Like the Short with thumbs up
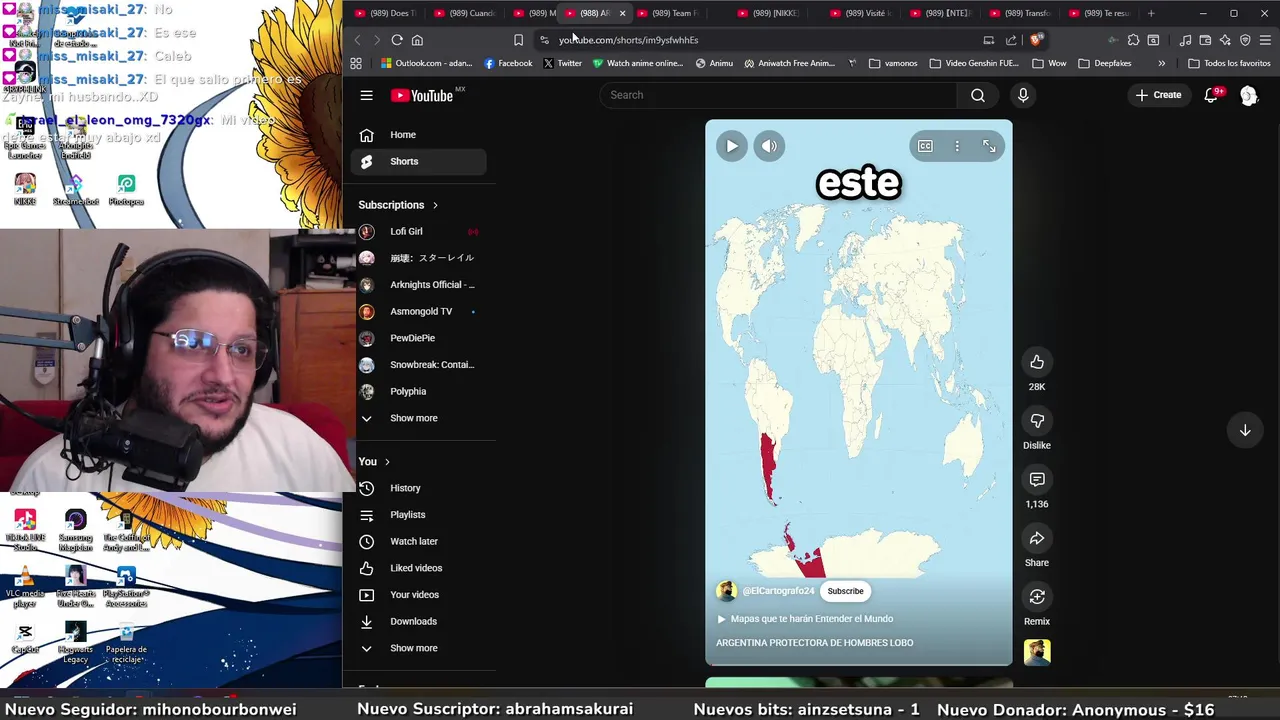The height and width of the screenshot is (720, 1280). click(x=1037, y=362)
